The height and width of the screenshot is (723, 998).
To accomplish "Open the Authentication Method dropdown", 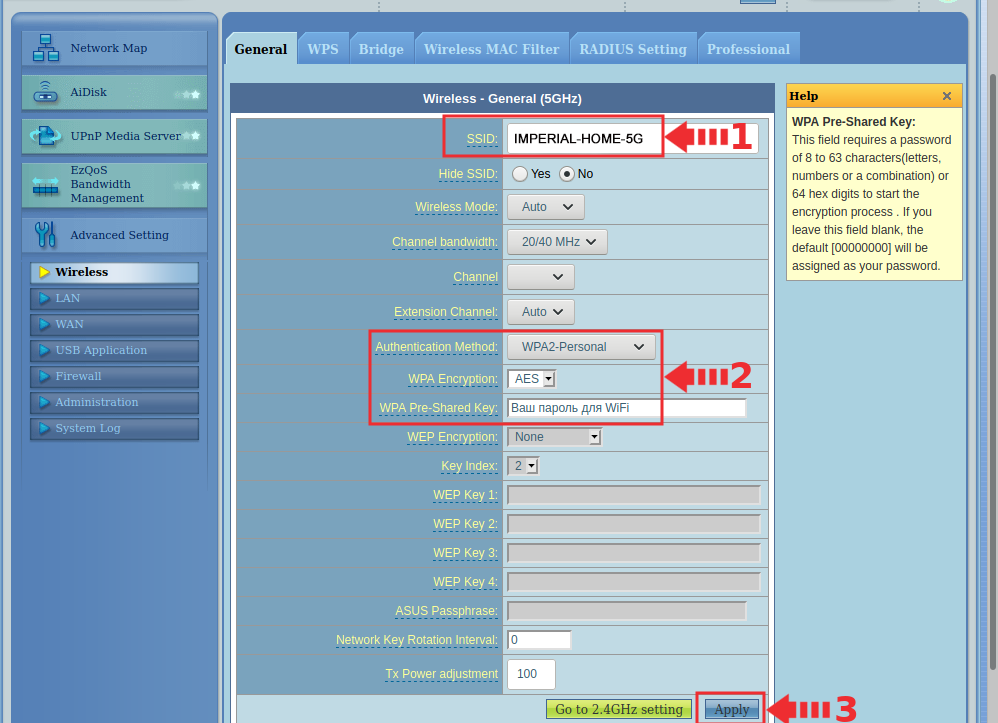I will point(582,347).
